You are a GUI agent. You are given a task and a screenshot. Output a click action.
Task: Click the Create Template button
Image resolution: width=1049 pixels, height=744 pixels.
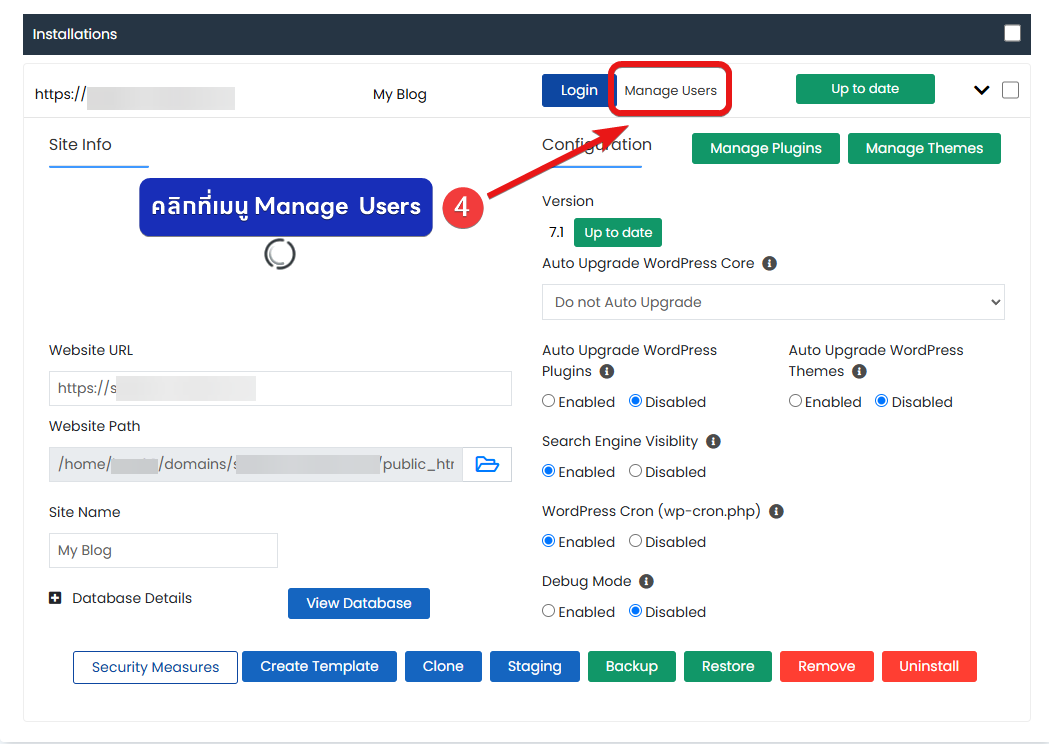point(319,666)
